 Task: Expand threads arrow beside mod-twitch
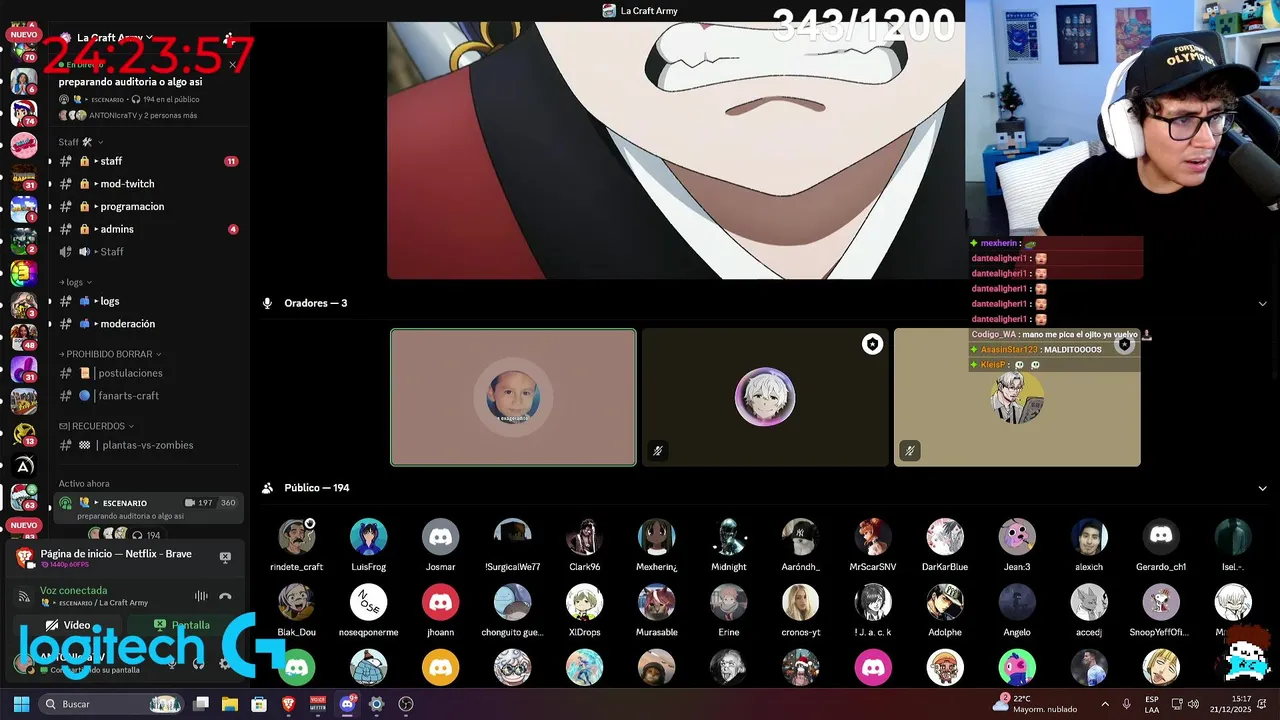(x=97, y=184)
